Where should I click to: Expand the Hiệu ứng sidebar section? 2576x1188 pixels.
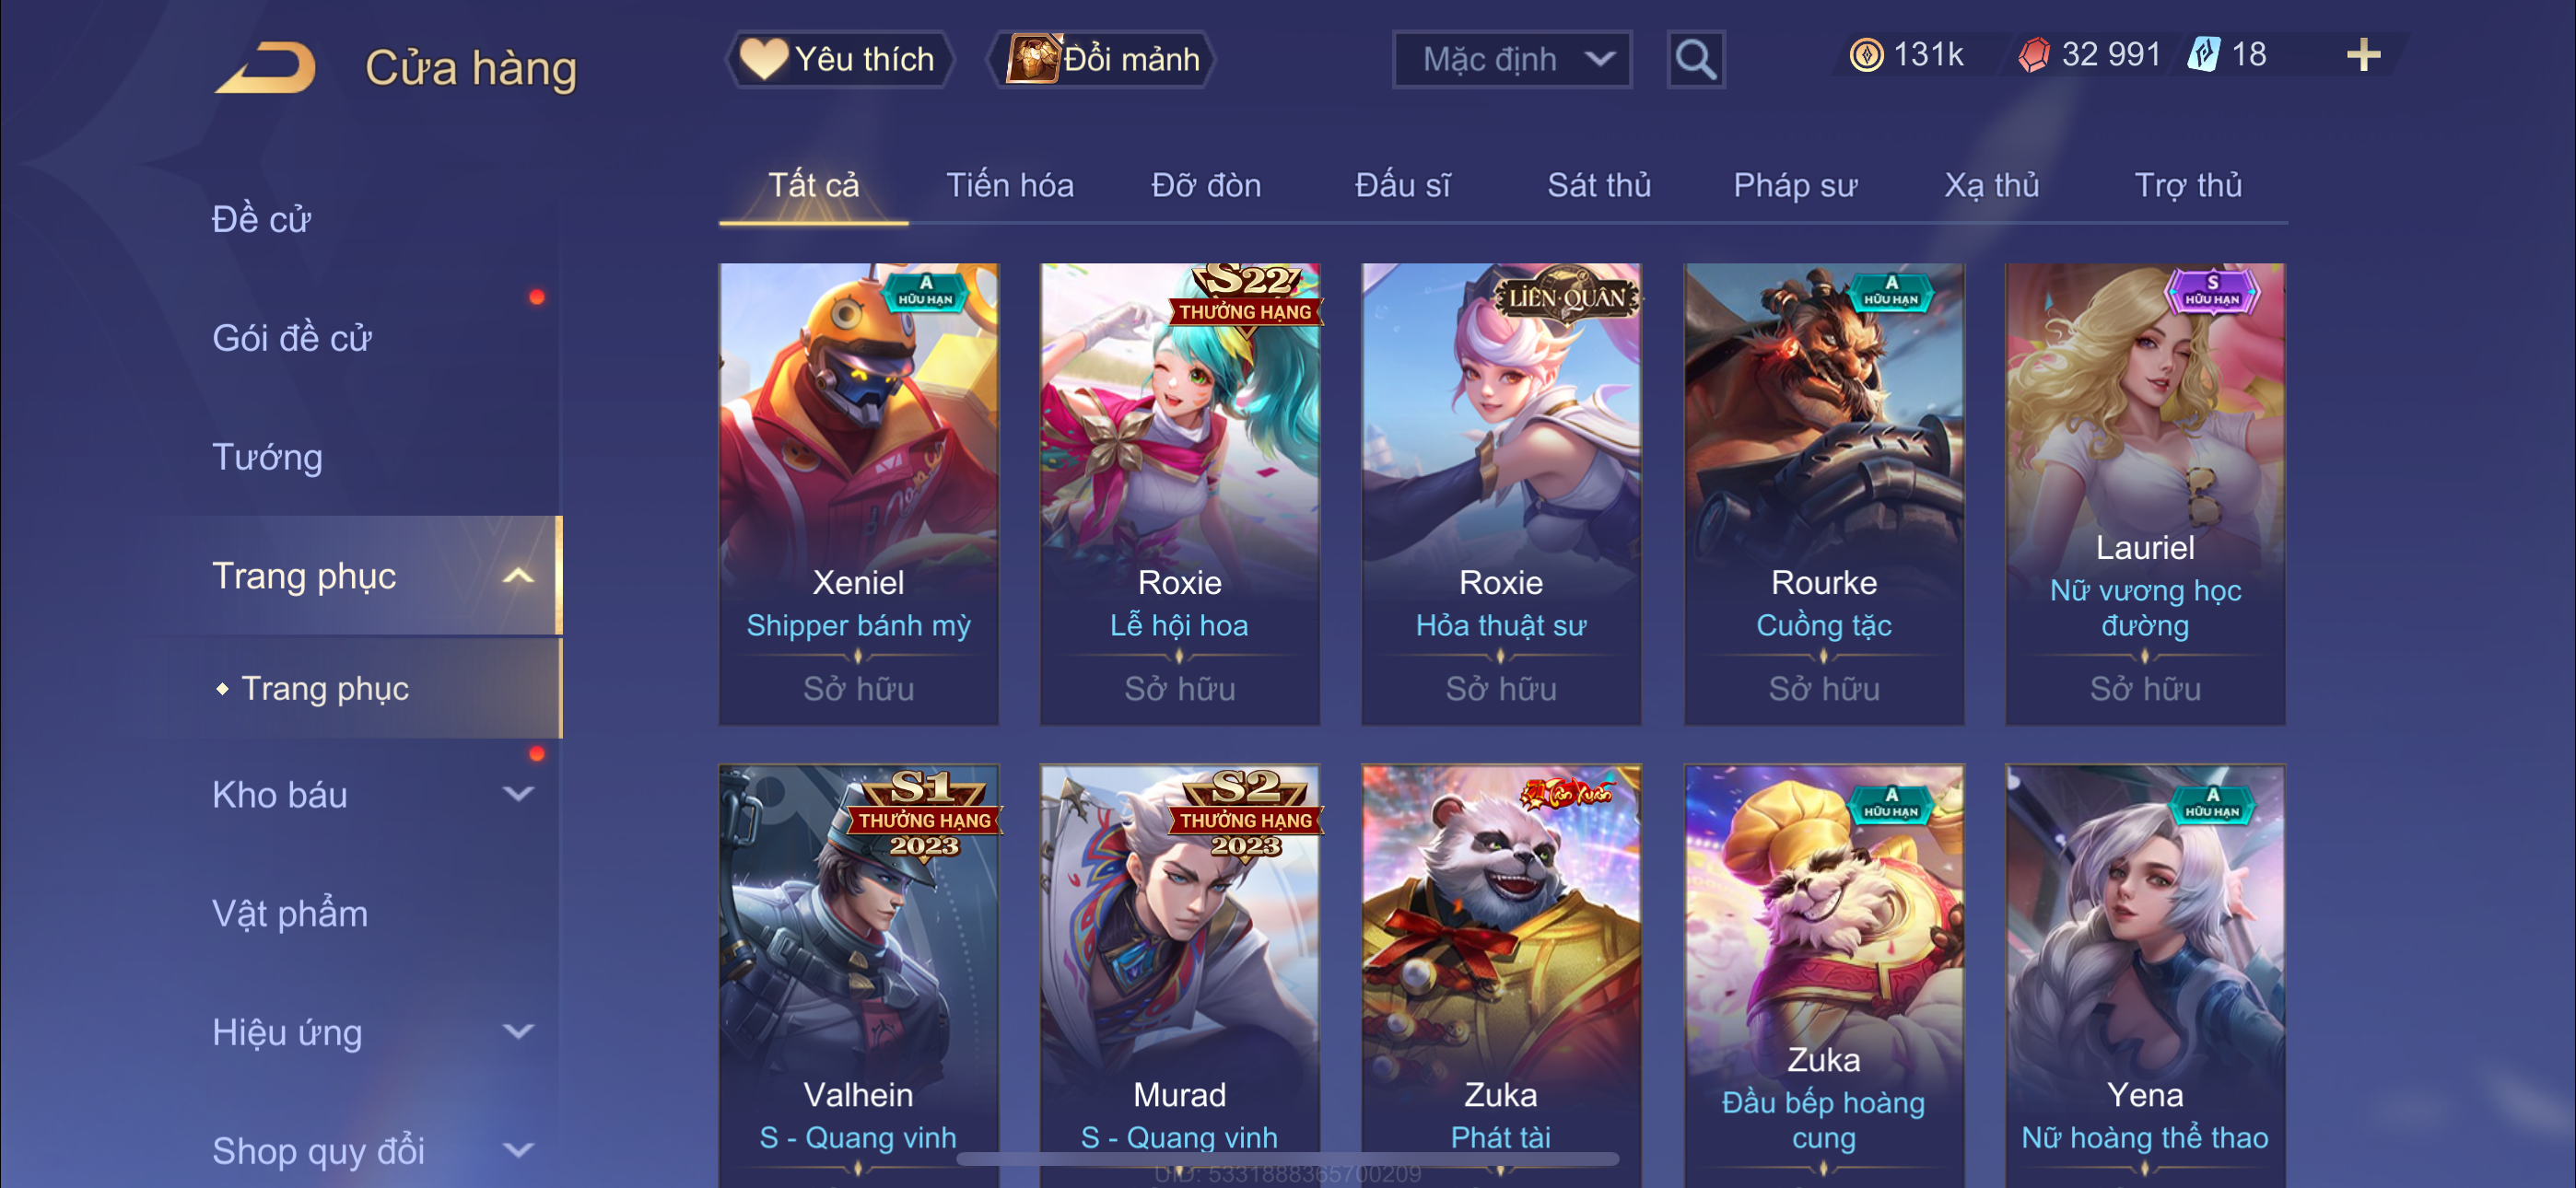[517, 1031]
